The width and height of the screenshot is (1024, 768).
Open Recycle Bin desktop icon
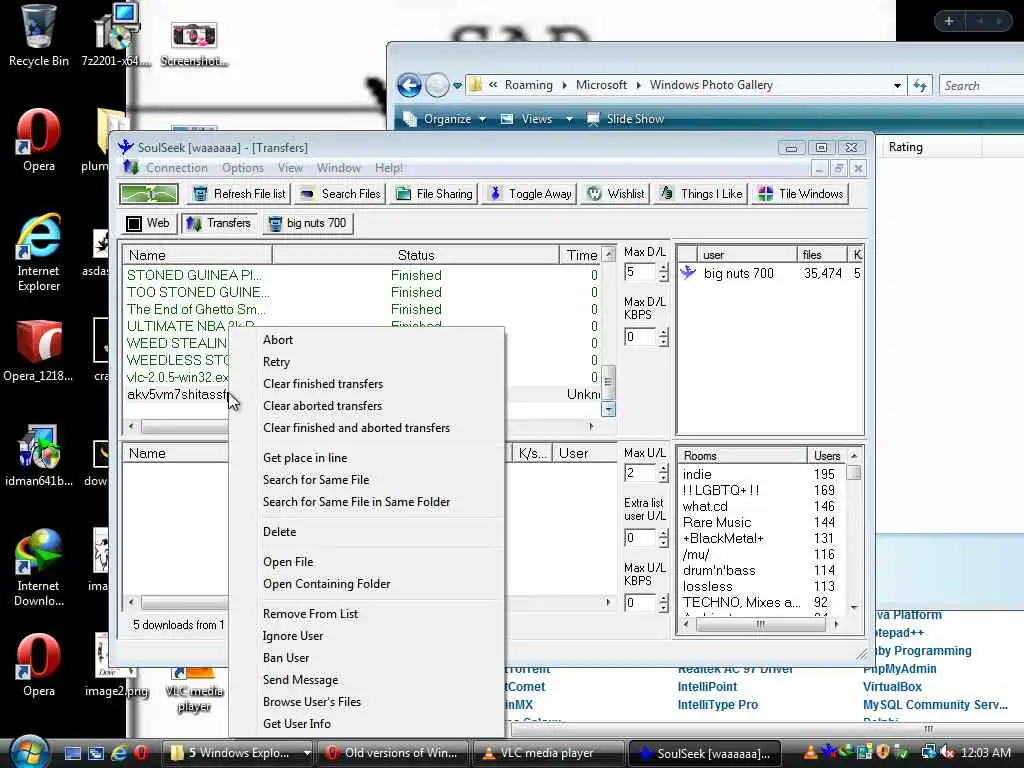click(39, 36)
